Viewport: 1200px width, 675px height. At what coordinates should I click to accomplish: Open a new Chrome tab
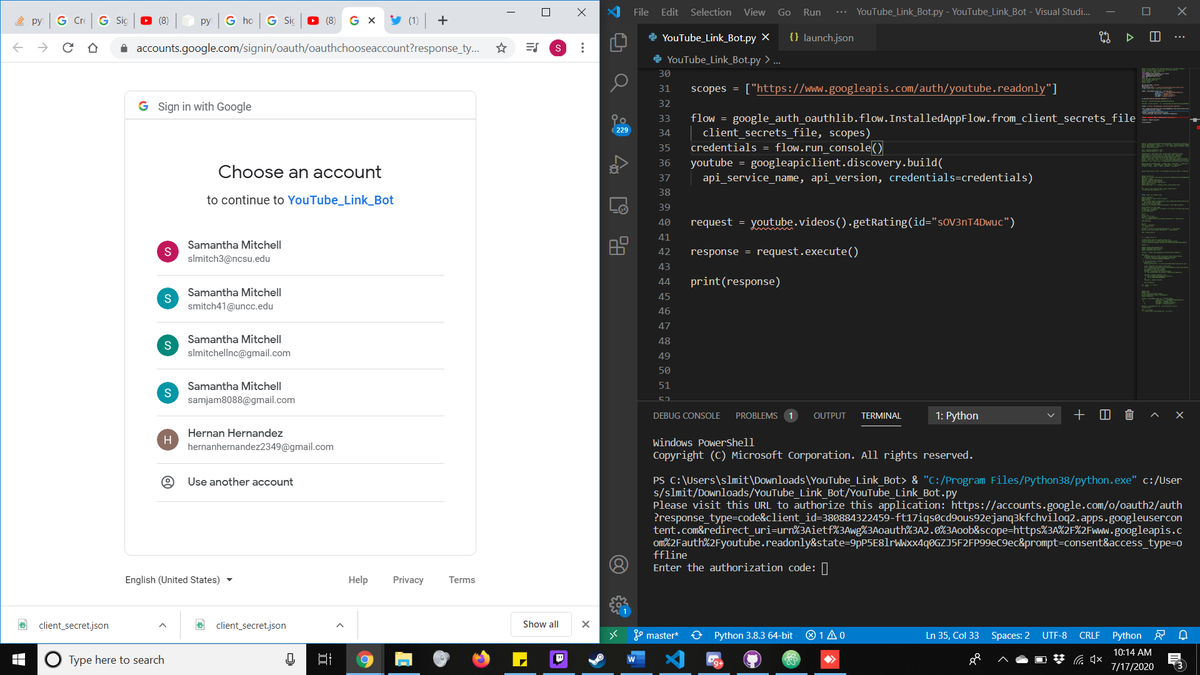coord(442,20)
